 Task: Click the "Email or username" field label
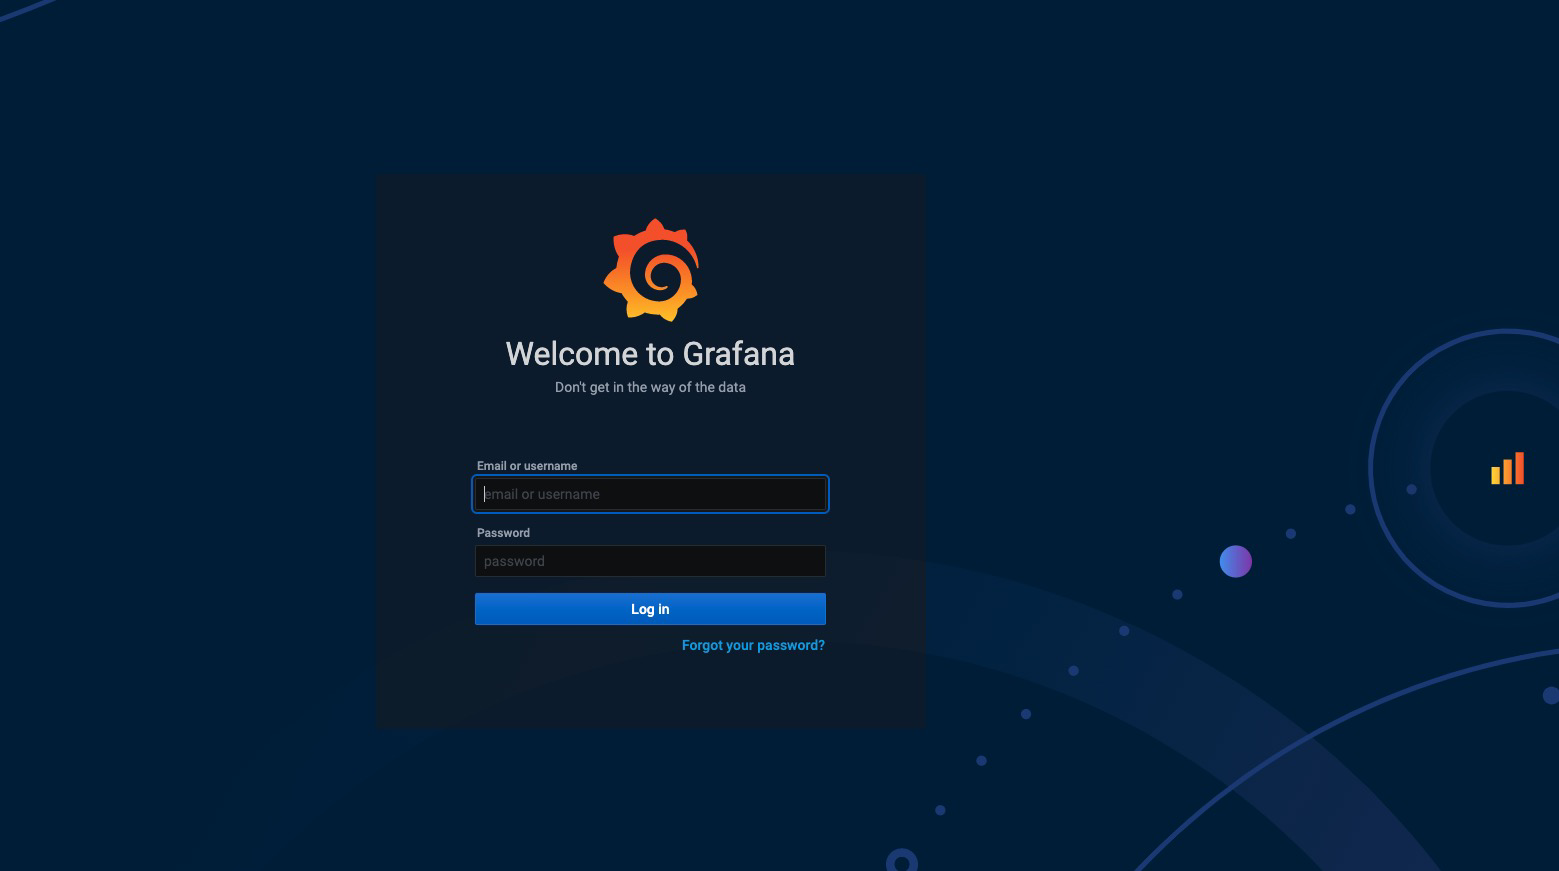pyautogui.click(x=527, y=466)
